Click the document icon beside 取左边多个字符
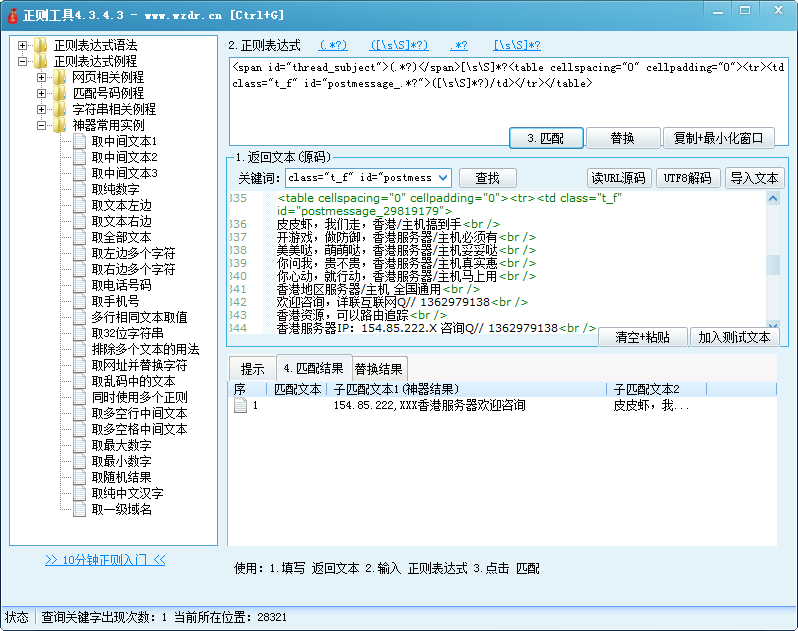 tap(79, 253)
